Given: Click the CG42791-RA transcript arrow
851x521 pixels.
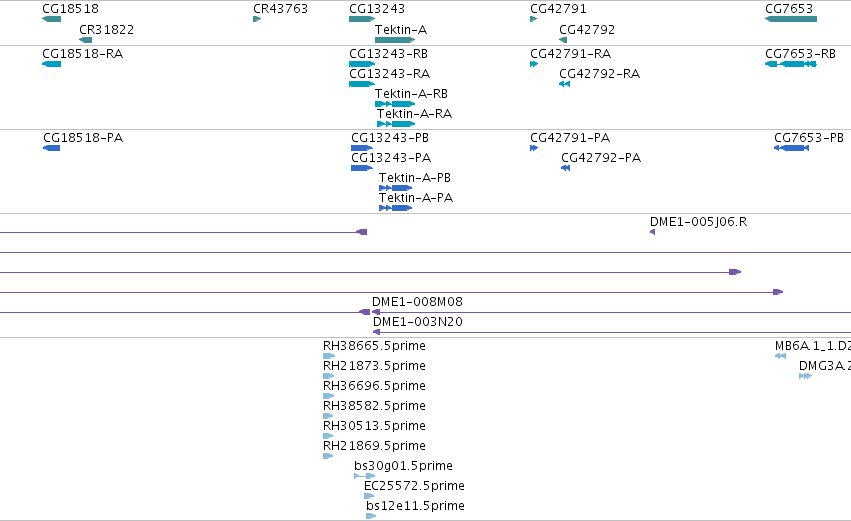Looking at the screenshot, I should pos(534,64).
